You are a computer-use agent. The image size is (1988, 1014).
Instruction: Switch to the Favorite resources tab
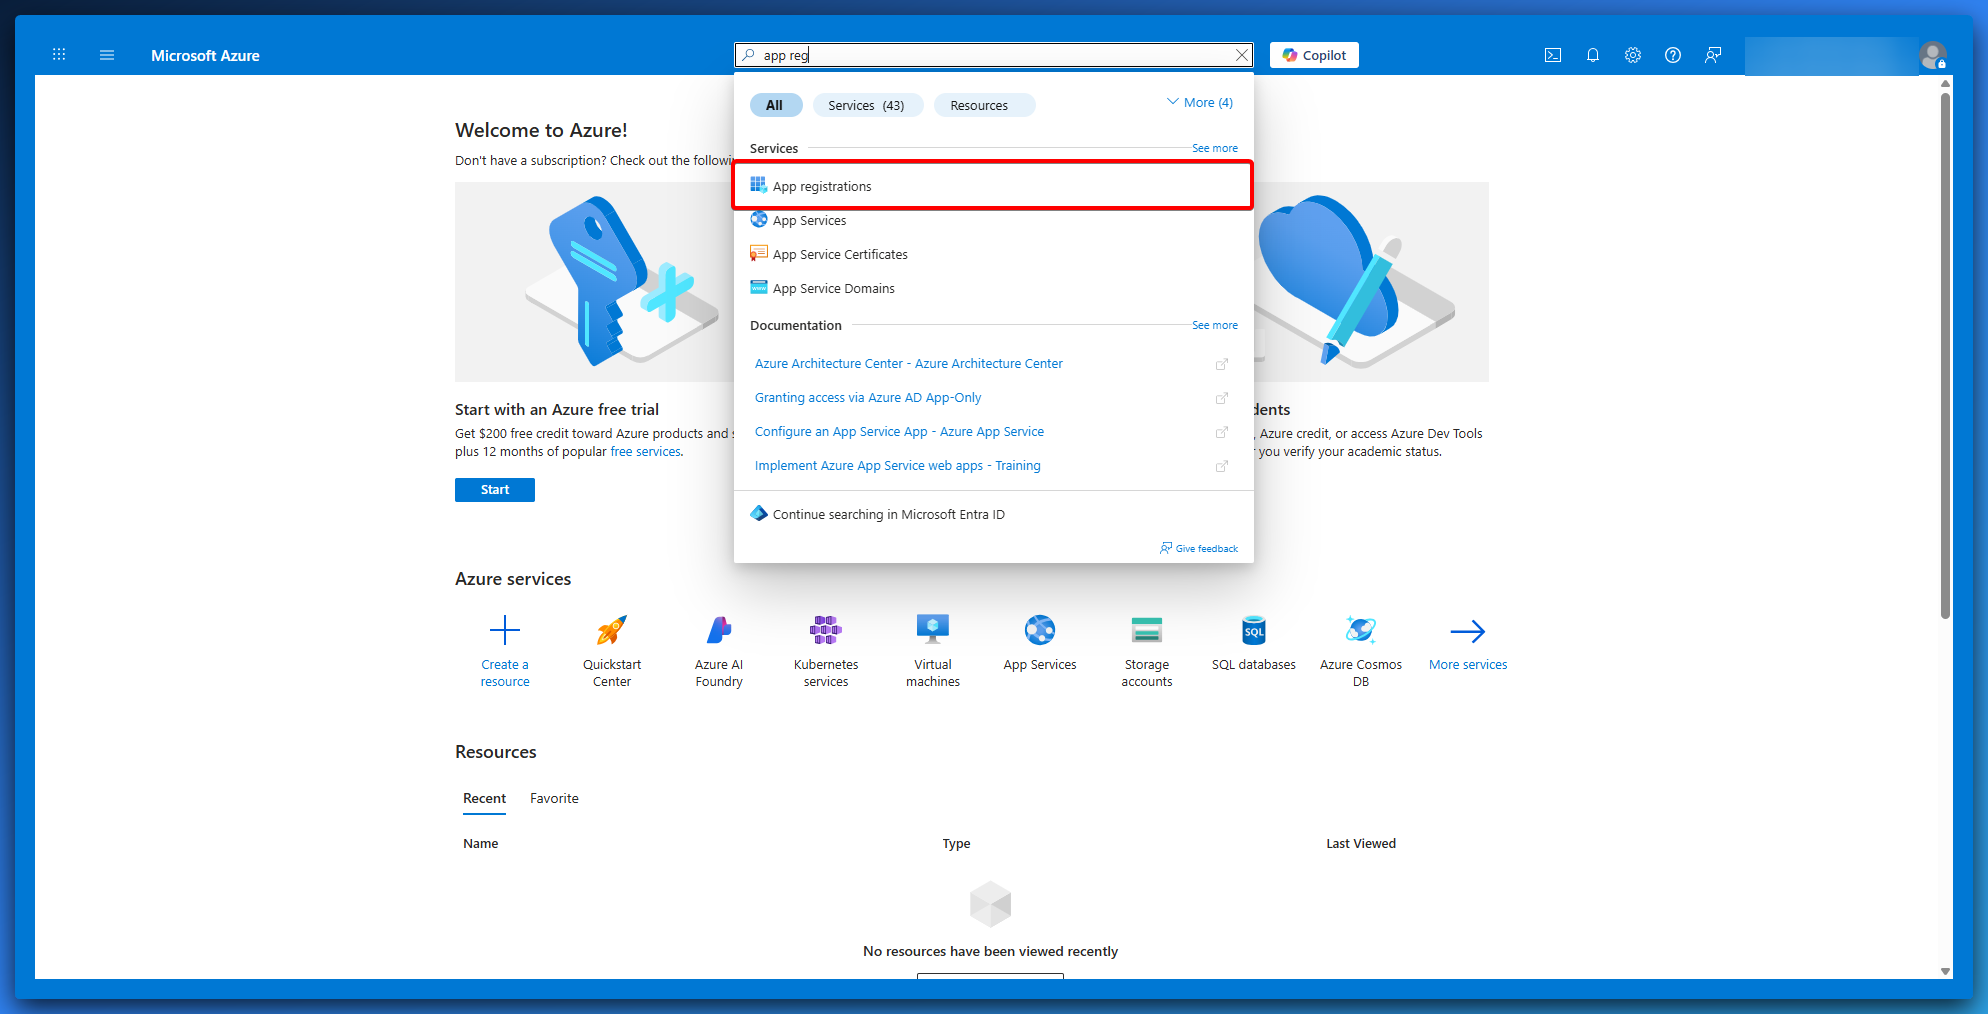click(x=554, y=798)
